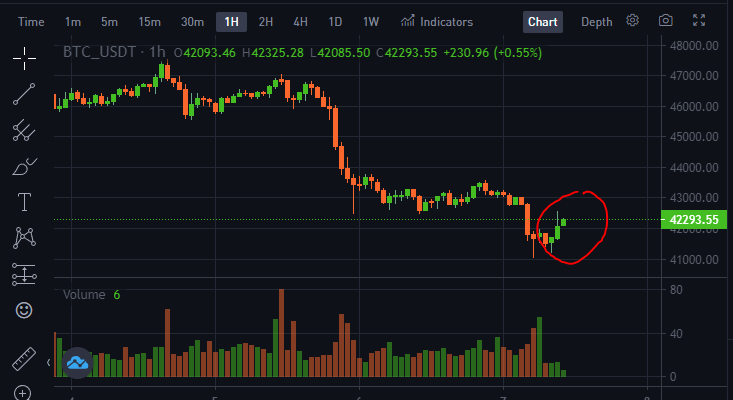The width and height of the screenshot is (733, 400).
Task: Open the long position prediction tool
Action: pyautogui.click(x=24, y=274)
